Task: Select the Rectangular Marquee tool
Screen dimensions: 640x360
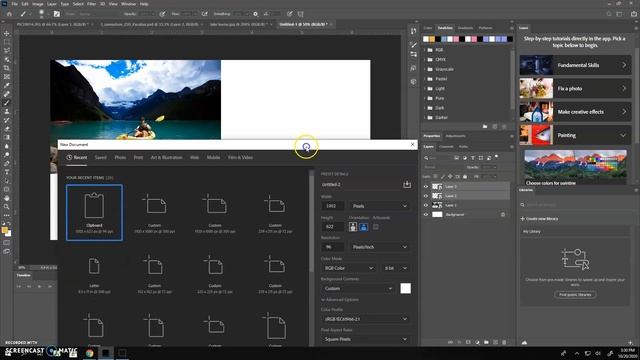Action: coord(7,42)
